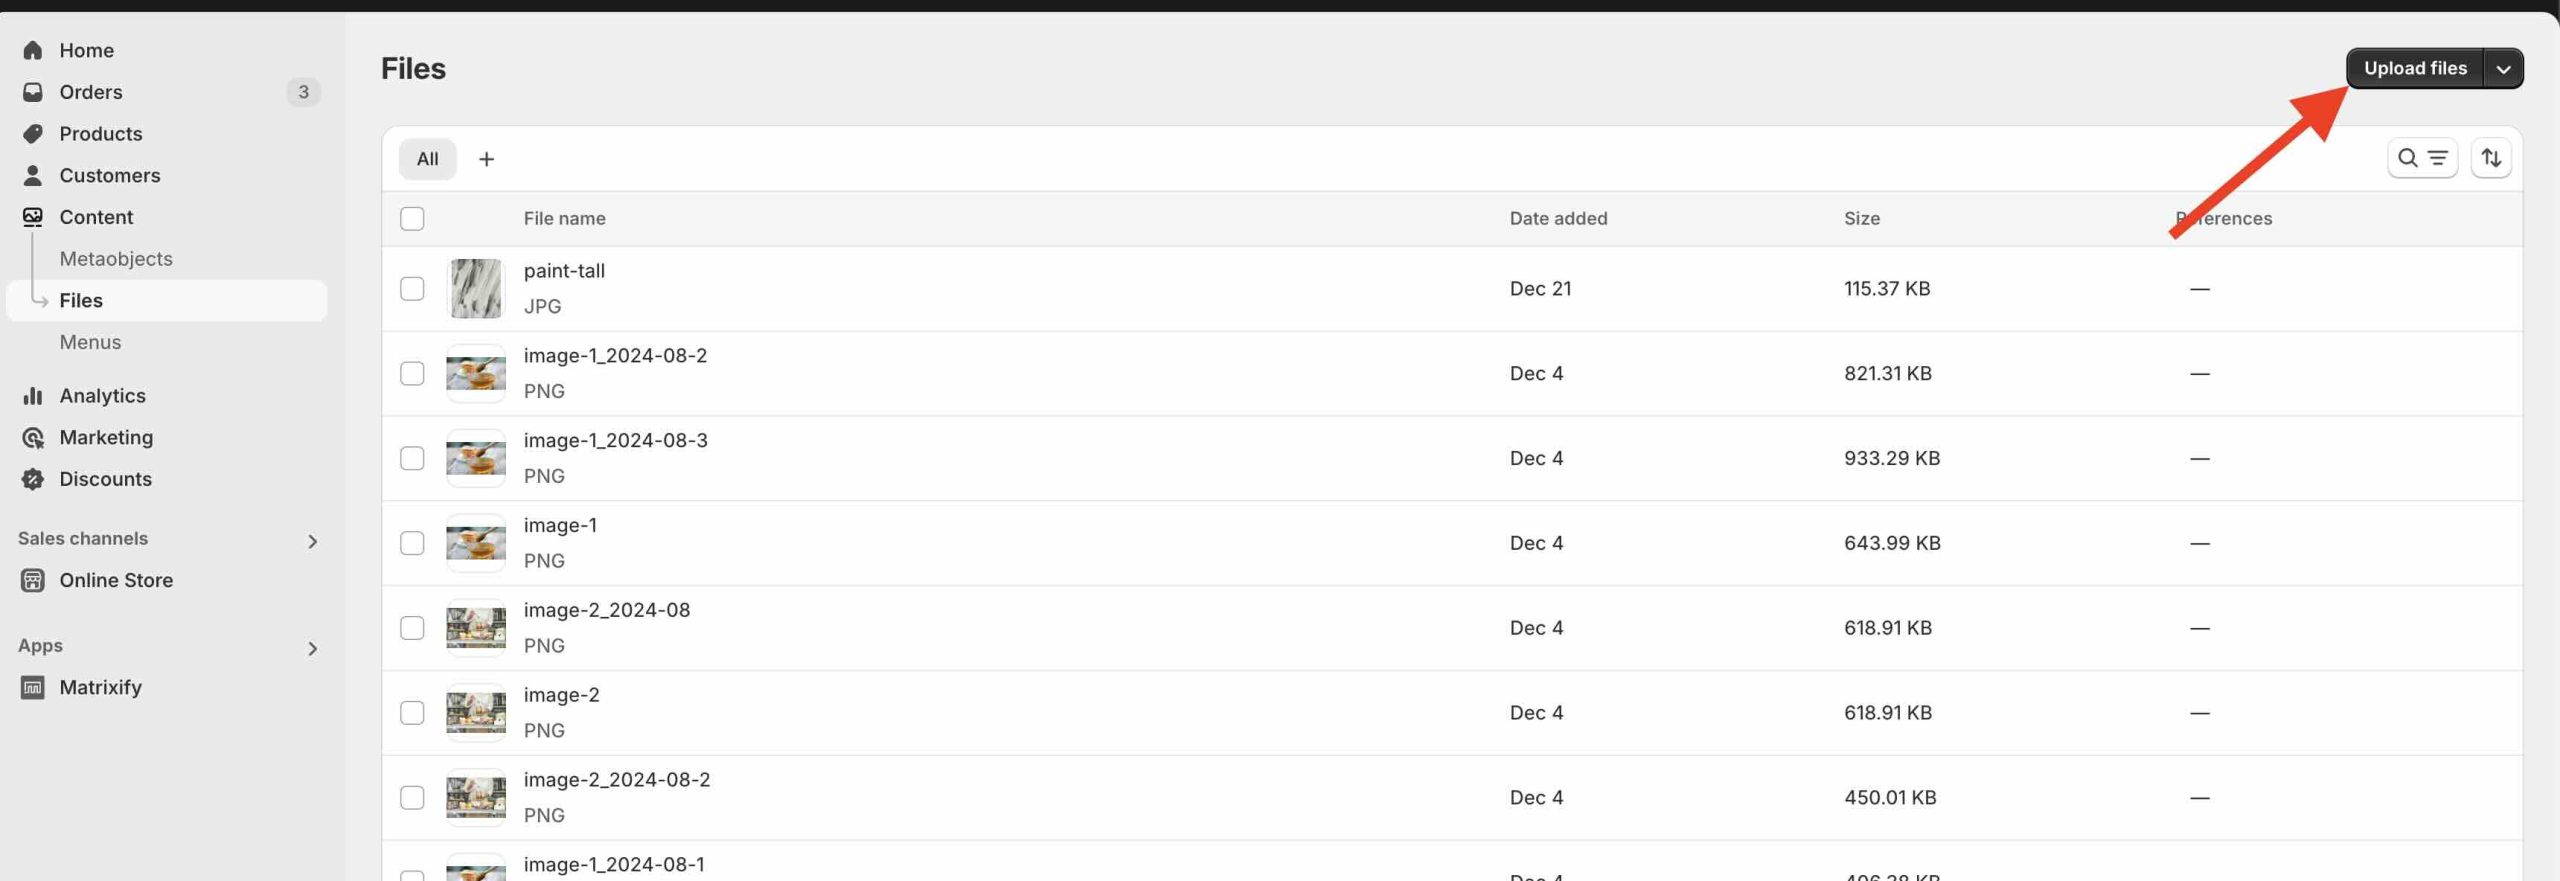Expand the Upload files dropdown arrow
Image resolution: width=2560 pixels, height=881 pixels.
tap(2502, 69)
